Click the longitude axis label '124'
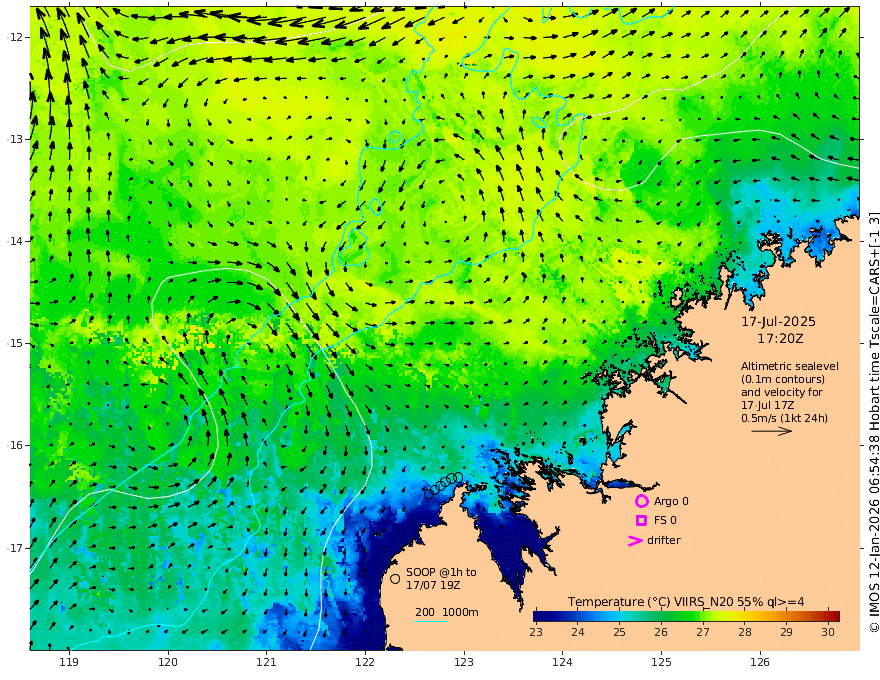Image resolution: width=880 pixels, height=680 pixels. pyautogui.click(x=563, y=663)
